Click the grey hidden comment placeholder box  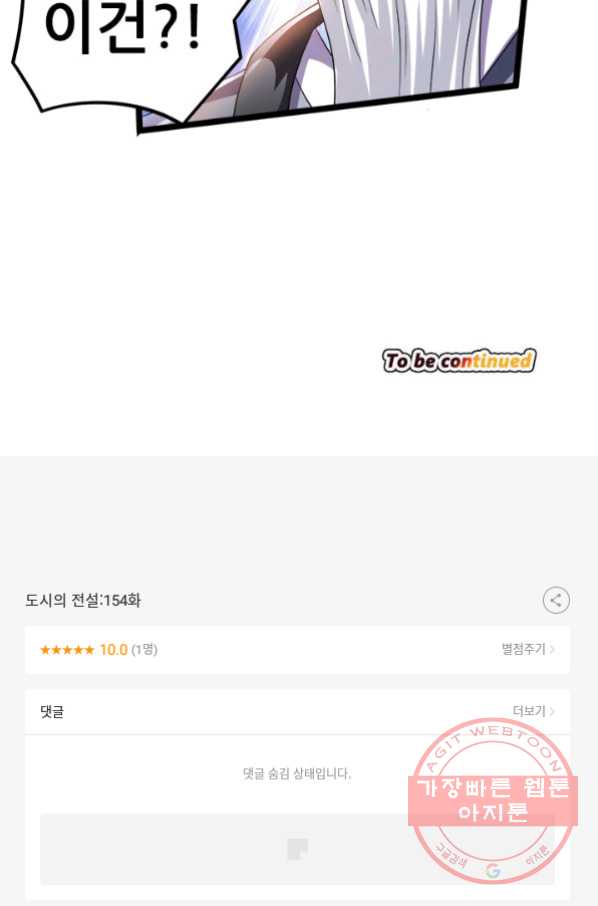(x=297, y=849)
